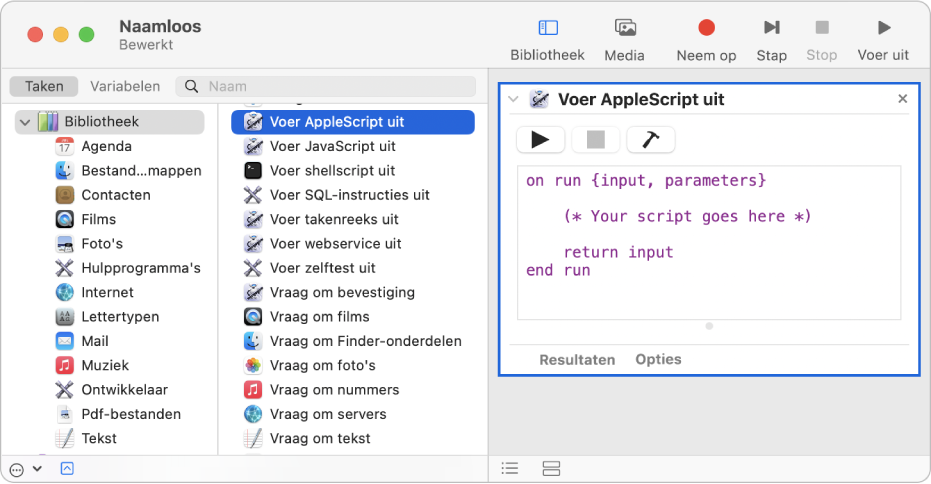Switch to the Variabelen tab

tap(125, 86)
